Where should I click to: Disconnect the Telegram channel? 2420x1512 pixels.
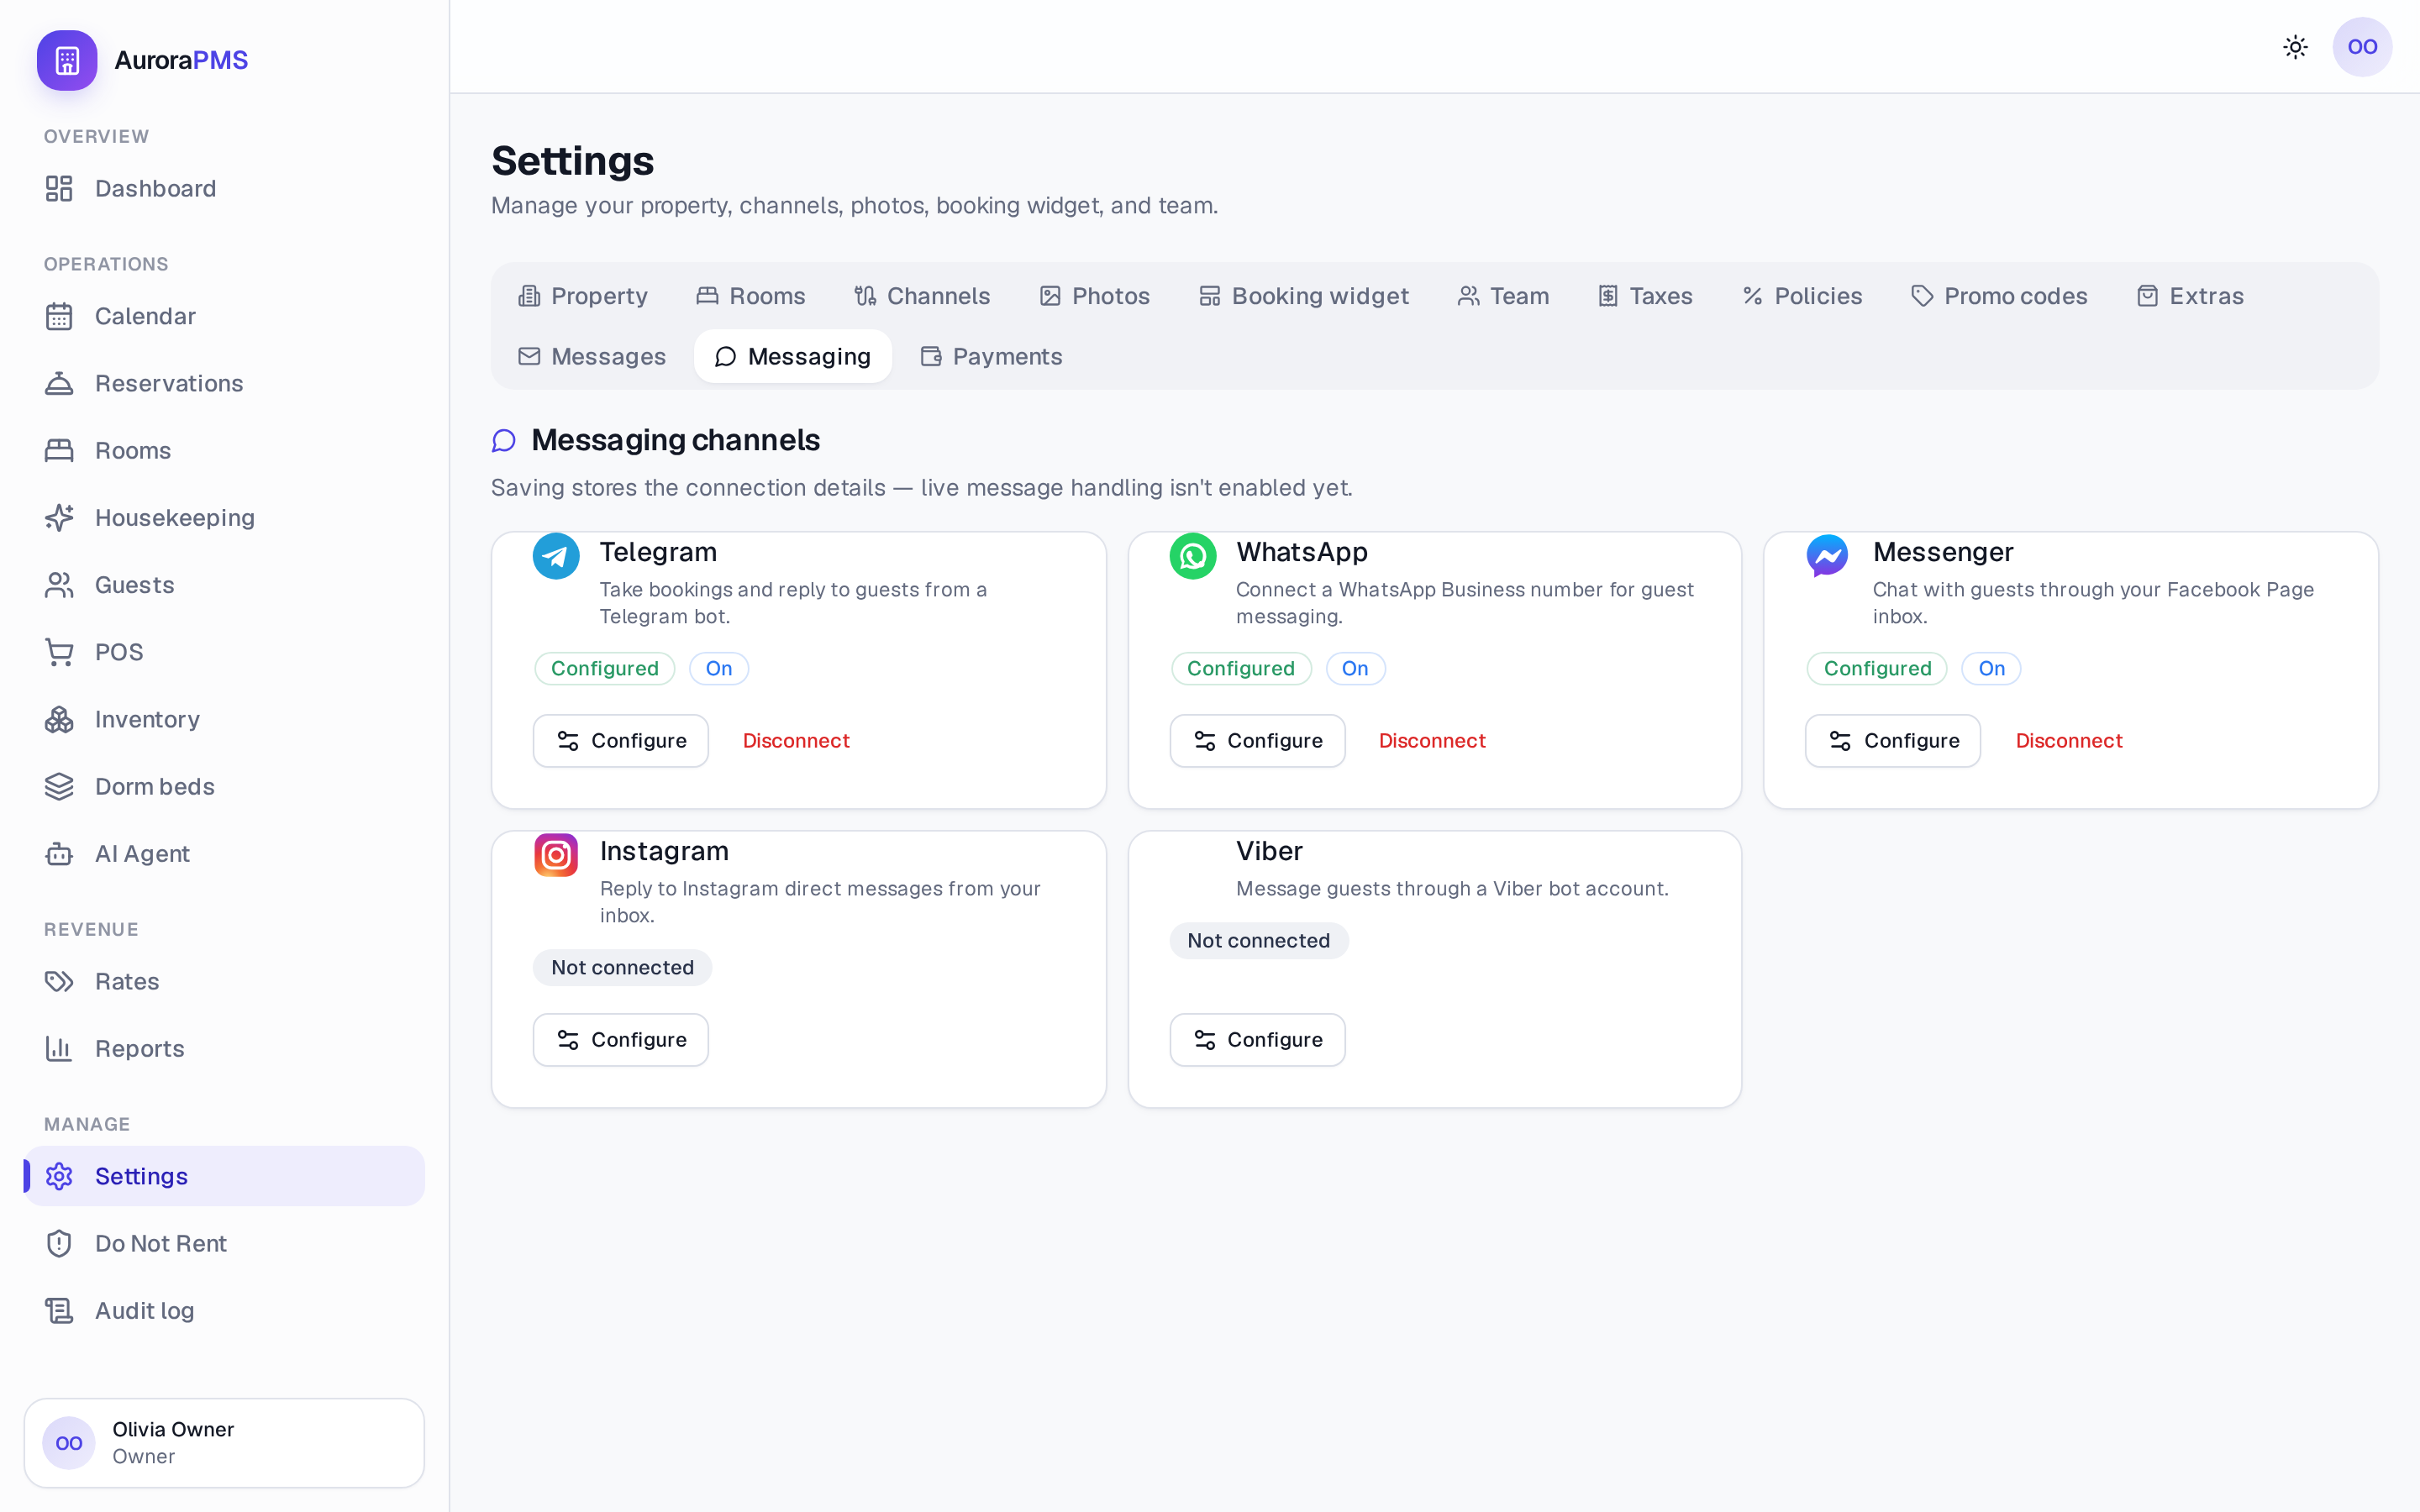point(796,741)
